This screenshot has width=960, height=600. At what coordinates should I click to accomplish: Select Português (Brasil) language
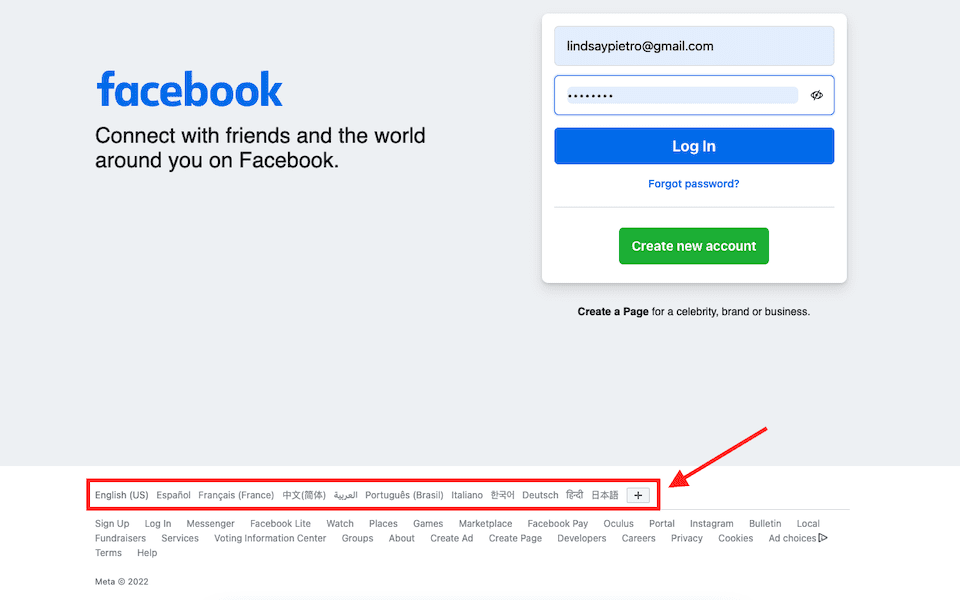click(x=403, y=494)
